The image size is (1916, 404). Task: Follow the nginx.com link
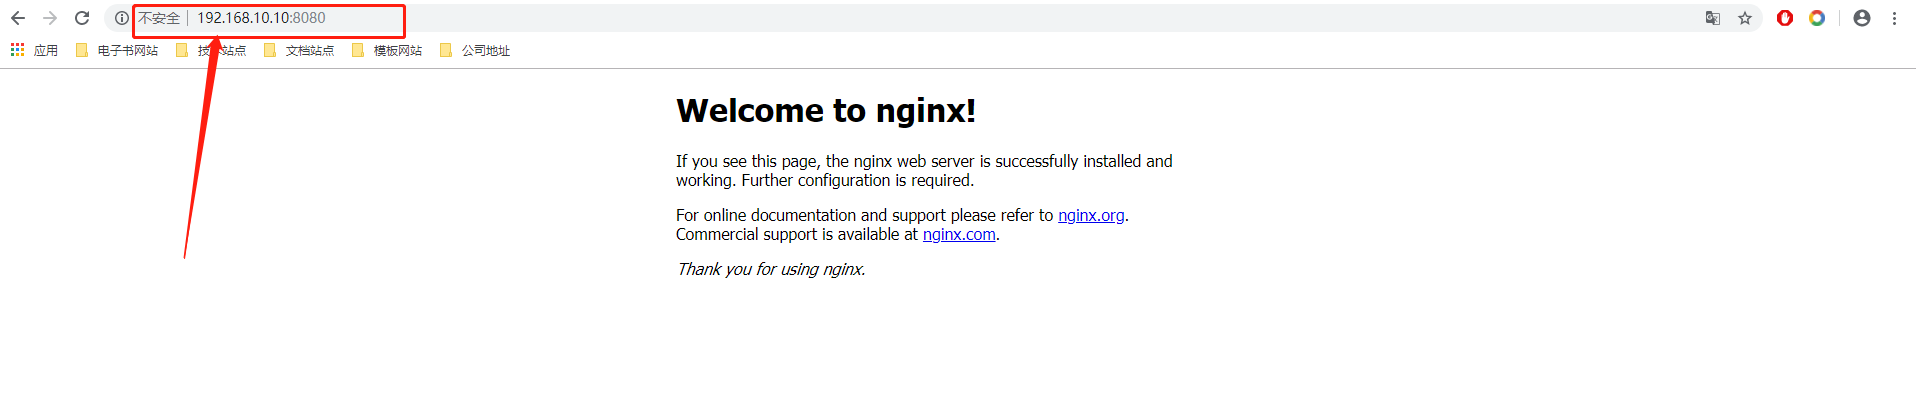(x=959, y=234)
